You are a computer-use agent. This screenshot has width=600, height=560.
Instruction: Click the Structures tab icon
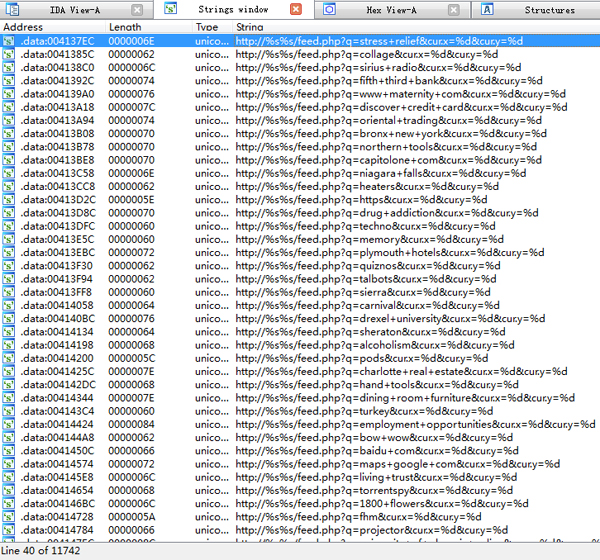[487, 9]
